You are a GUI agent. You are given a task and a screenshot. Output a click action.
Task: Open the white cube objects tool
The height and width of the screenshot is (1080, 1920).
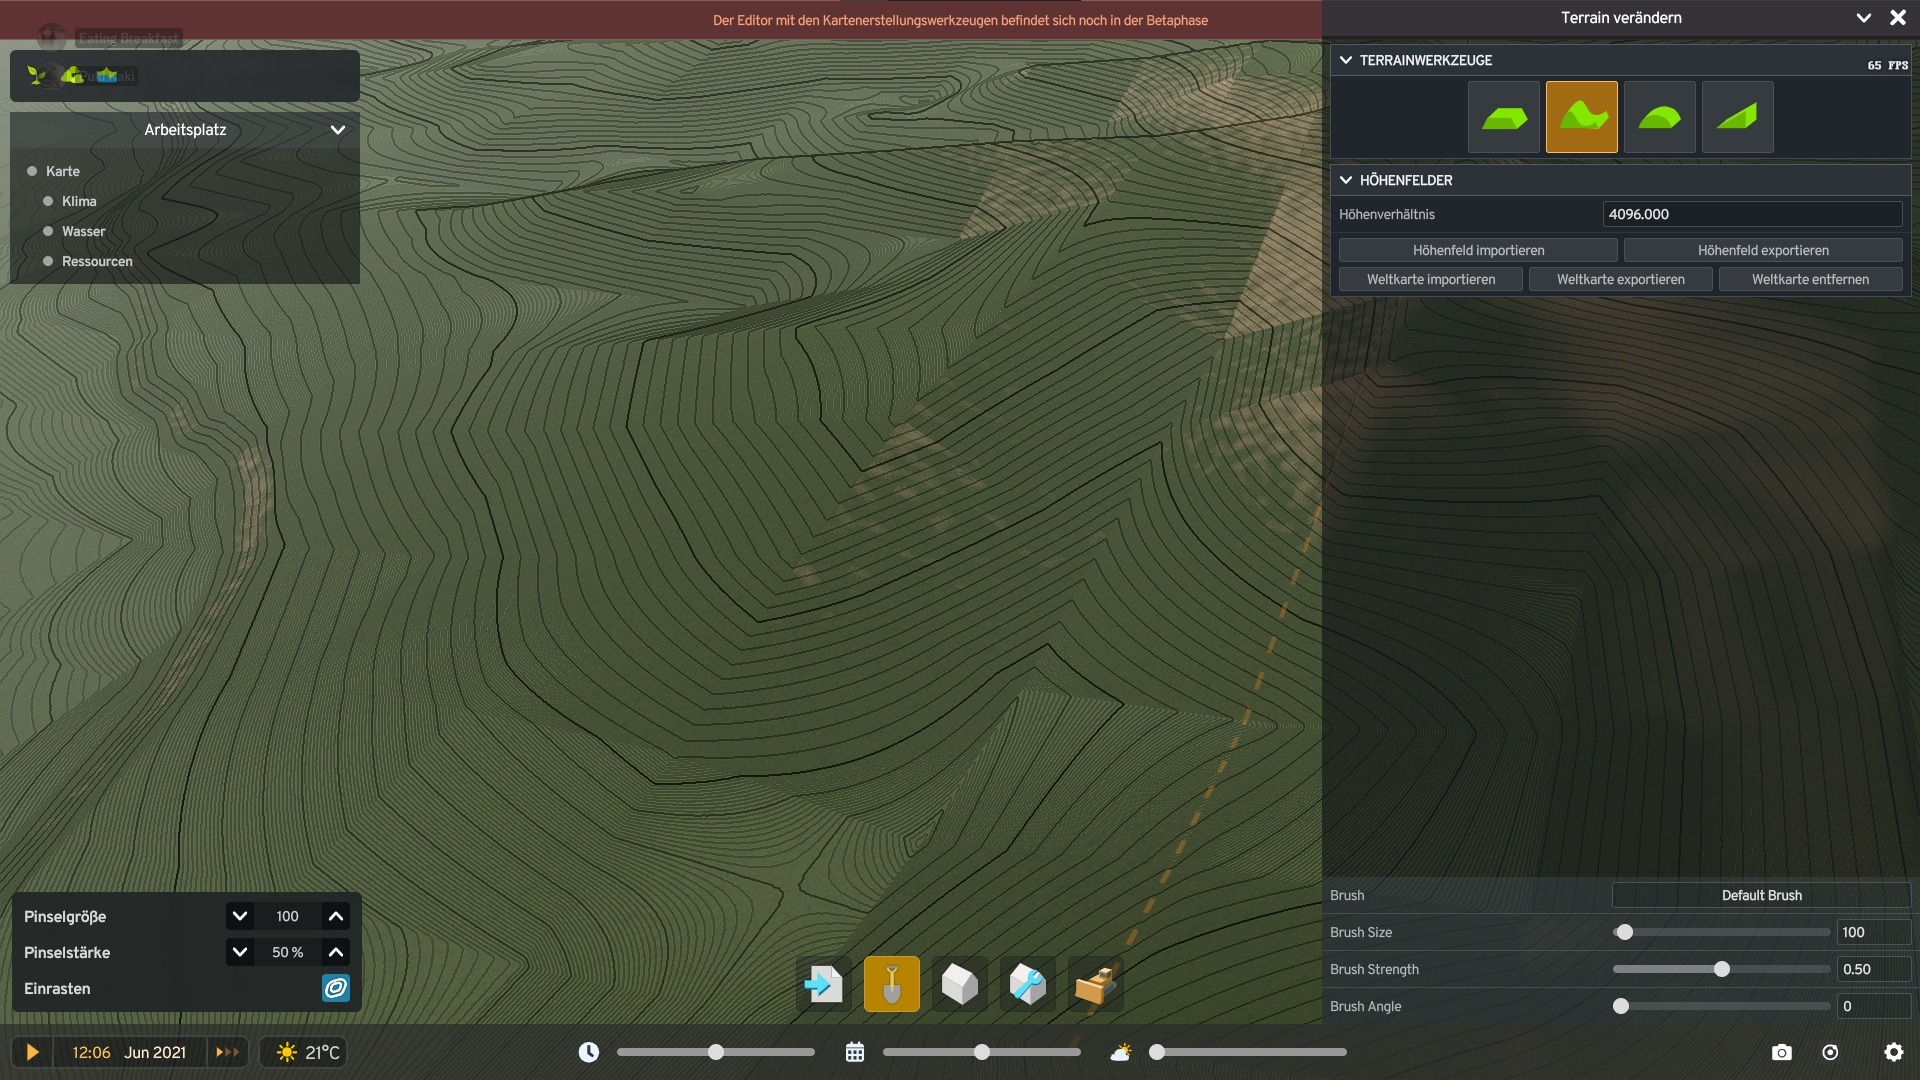pos(960,984)
